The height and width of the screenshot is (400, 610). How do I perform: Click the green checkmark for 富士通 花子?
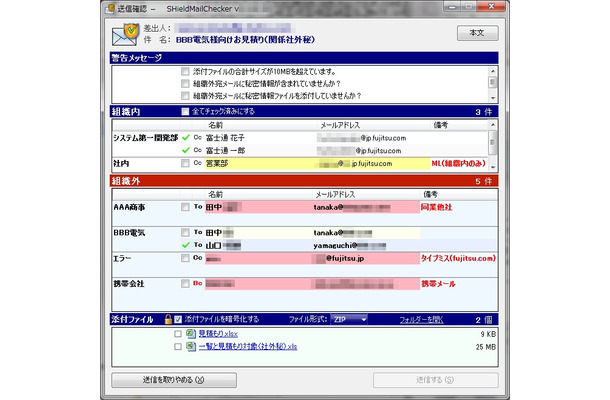coord(186,137)
